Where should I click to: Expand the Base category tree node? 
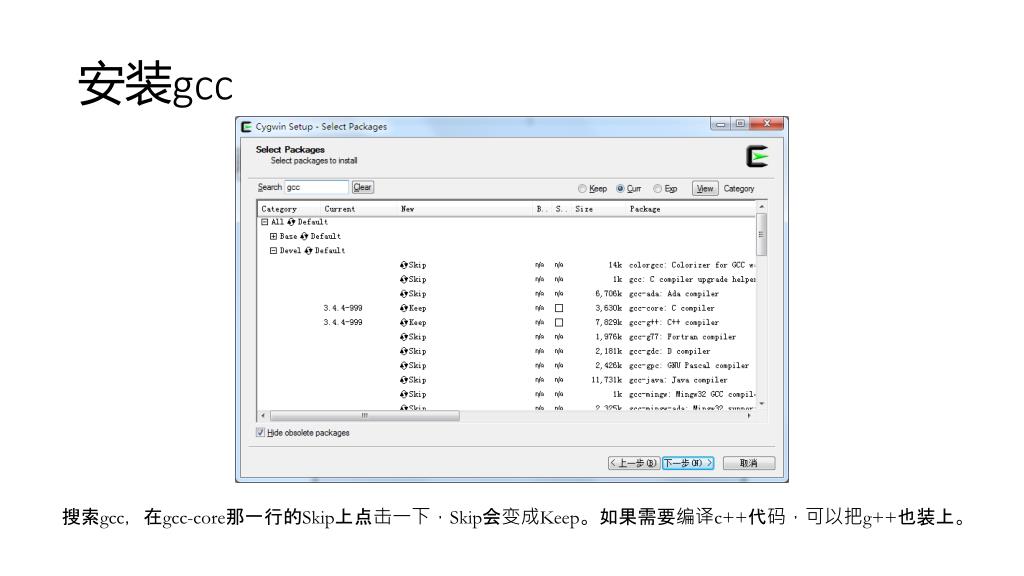pyautogui.click(x=273, y=236)
